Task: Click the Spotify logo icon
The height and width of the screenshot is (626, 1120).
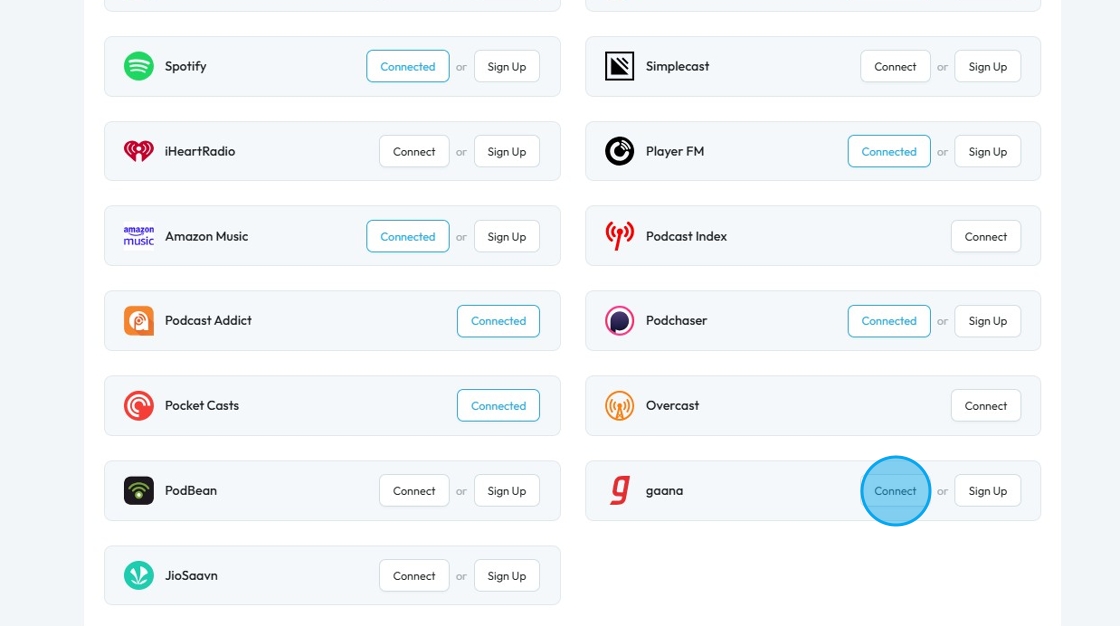Action: (x=139, y=67)
